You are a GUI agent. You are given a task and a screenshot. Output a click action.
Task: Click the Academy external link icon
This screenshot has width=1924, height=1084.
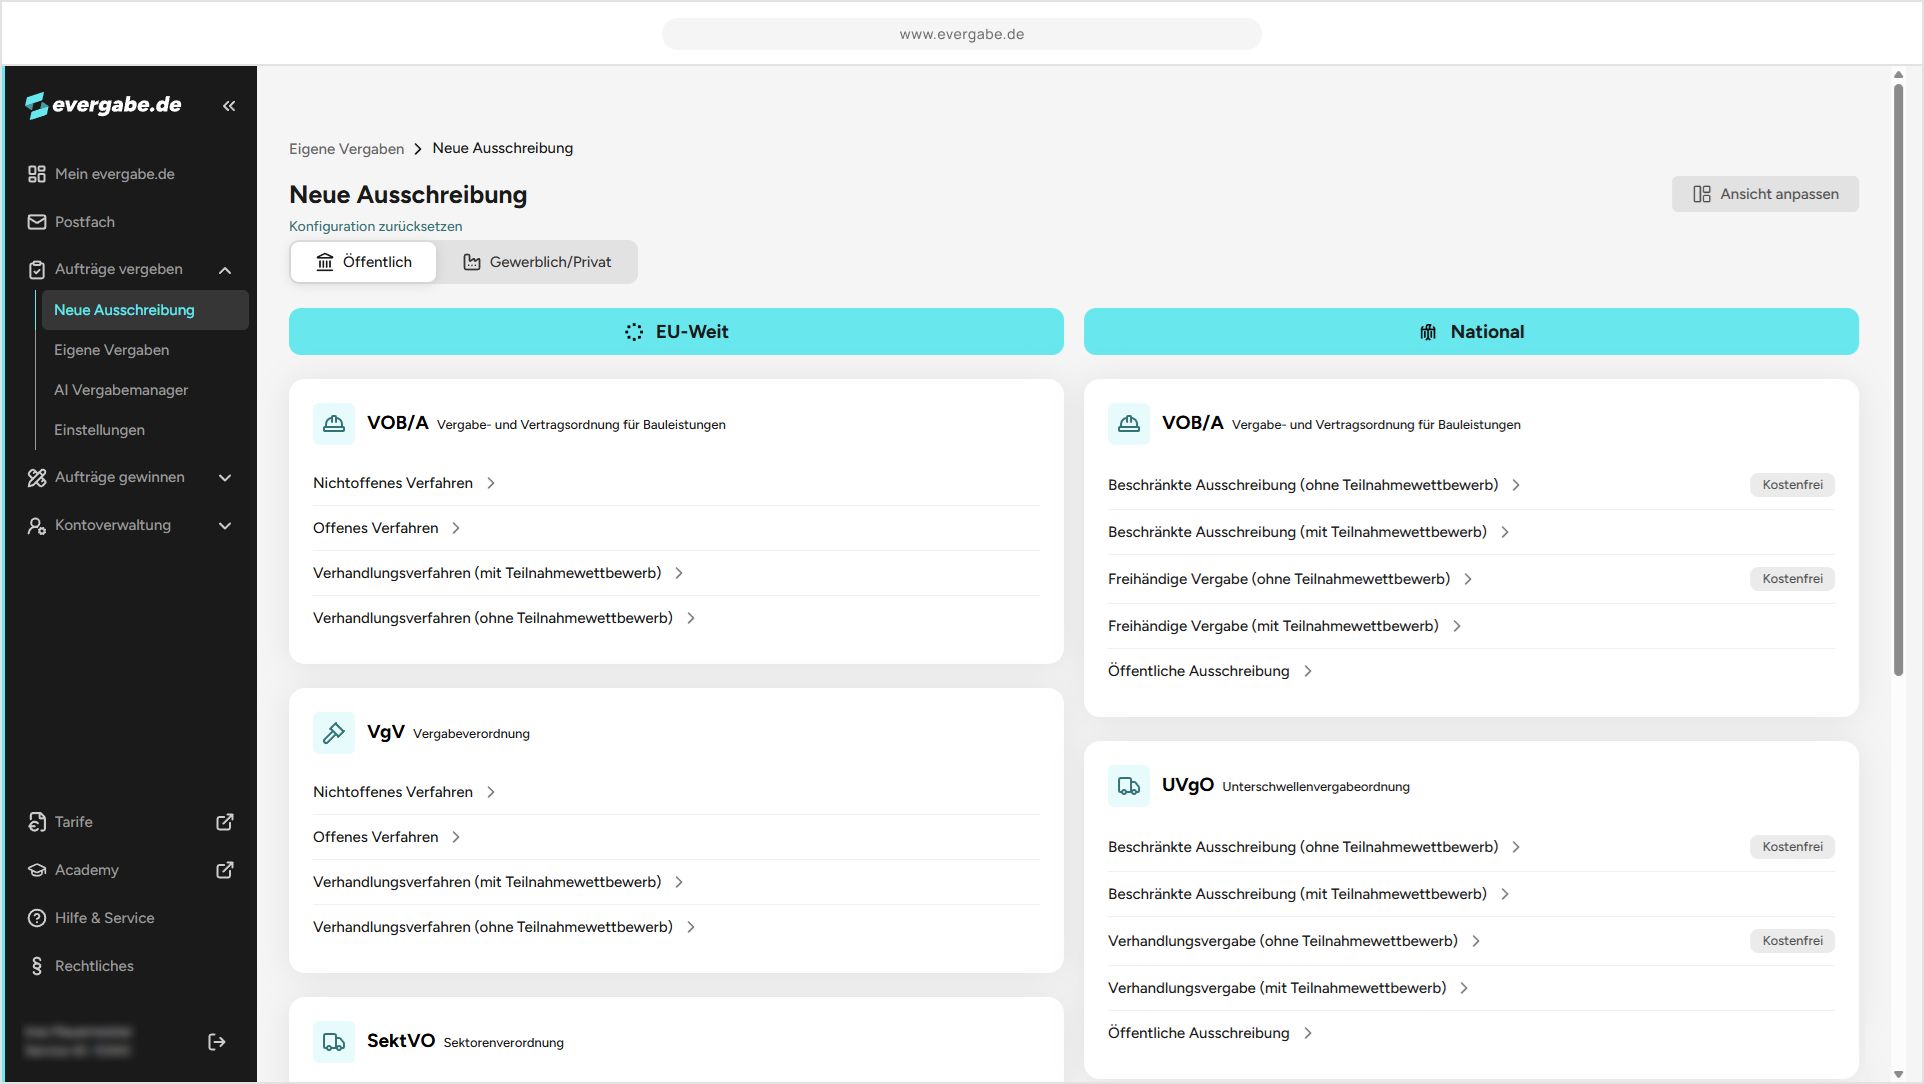point(225,870)
